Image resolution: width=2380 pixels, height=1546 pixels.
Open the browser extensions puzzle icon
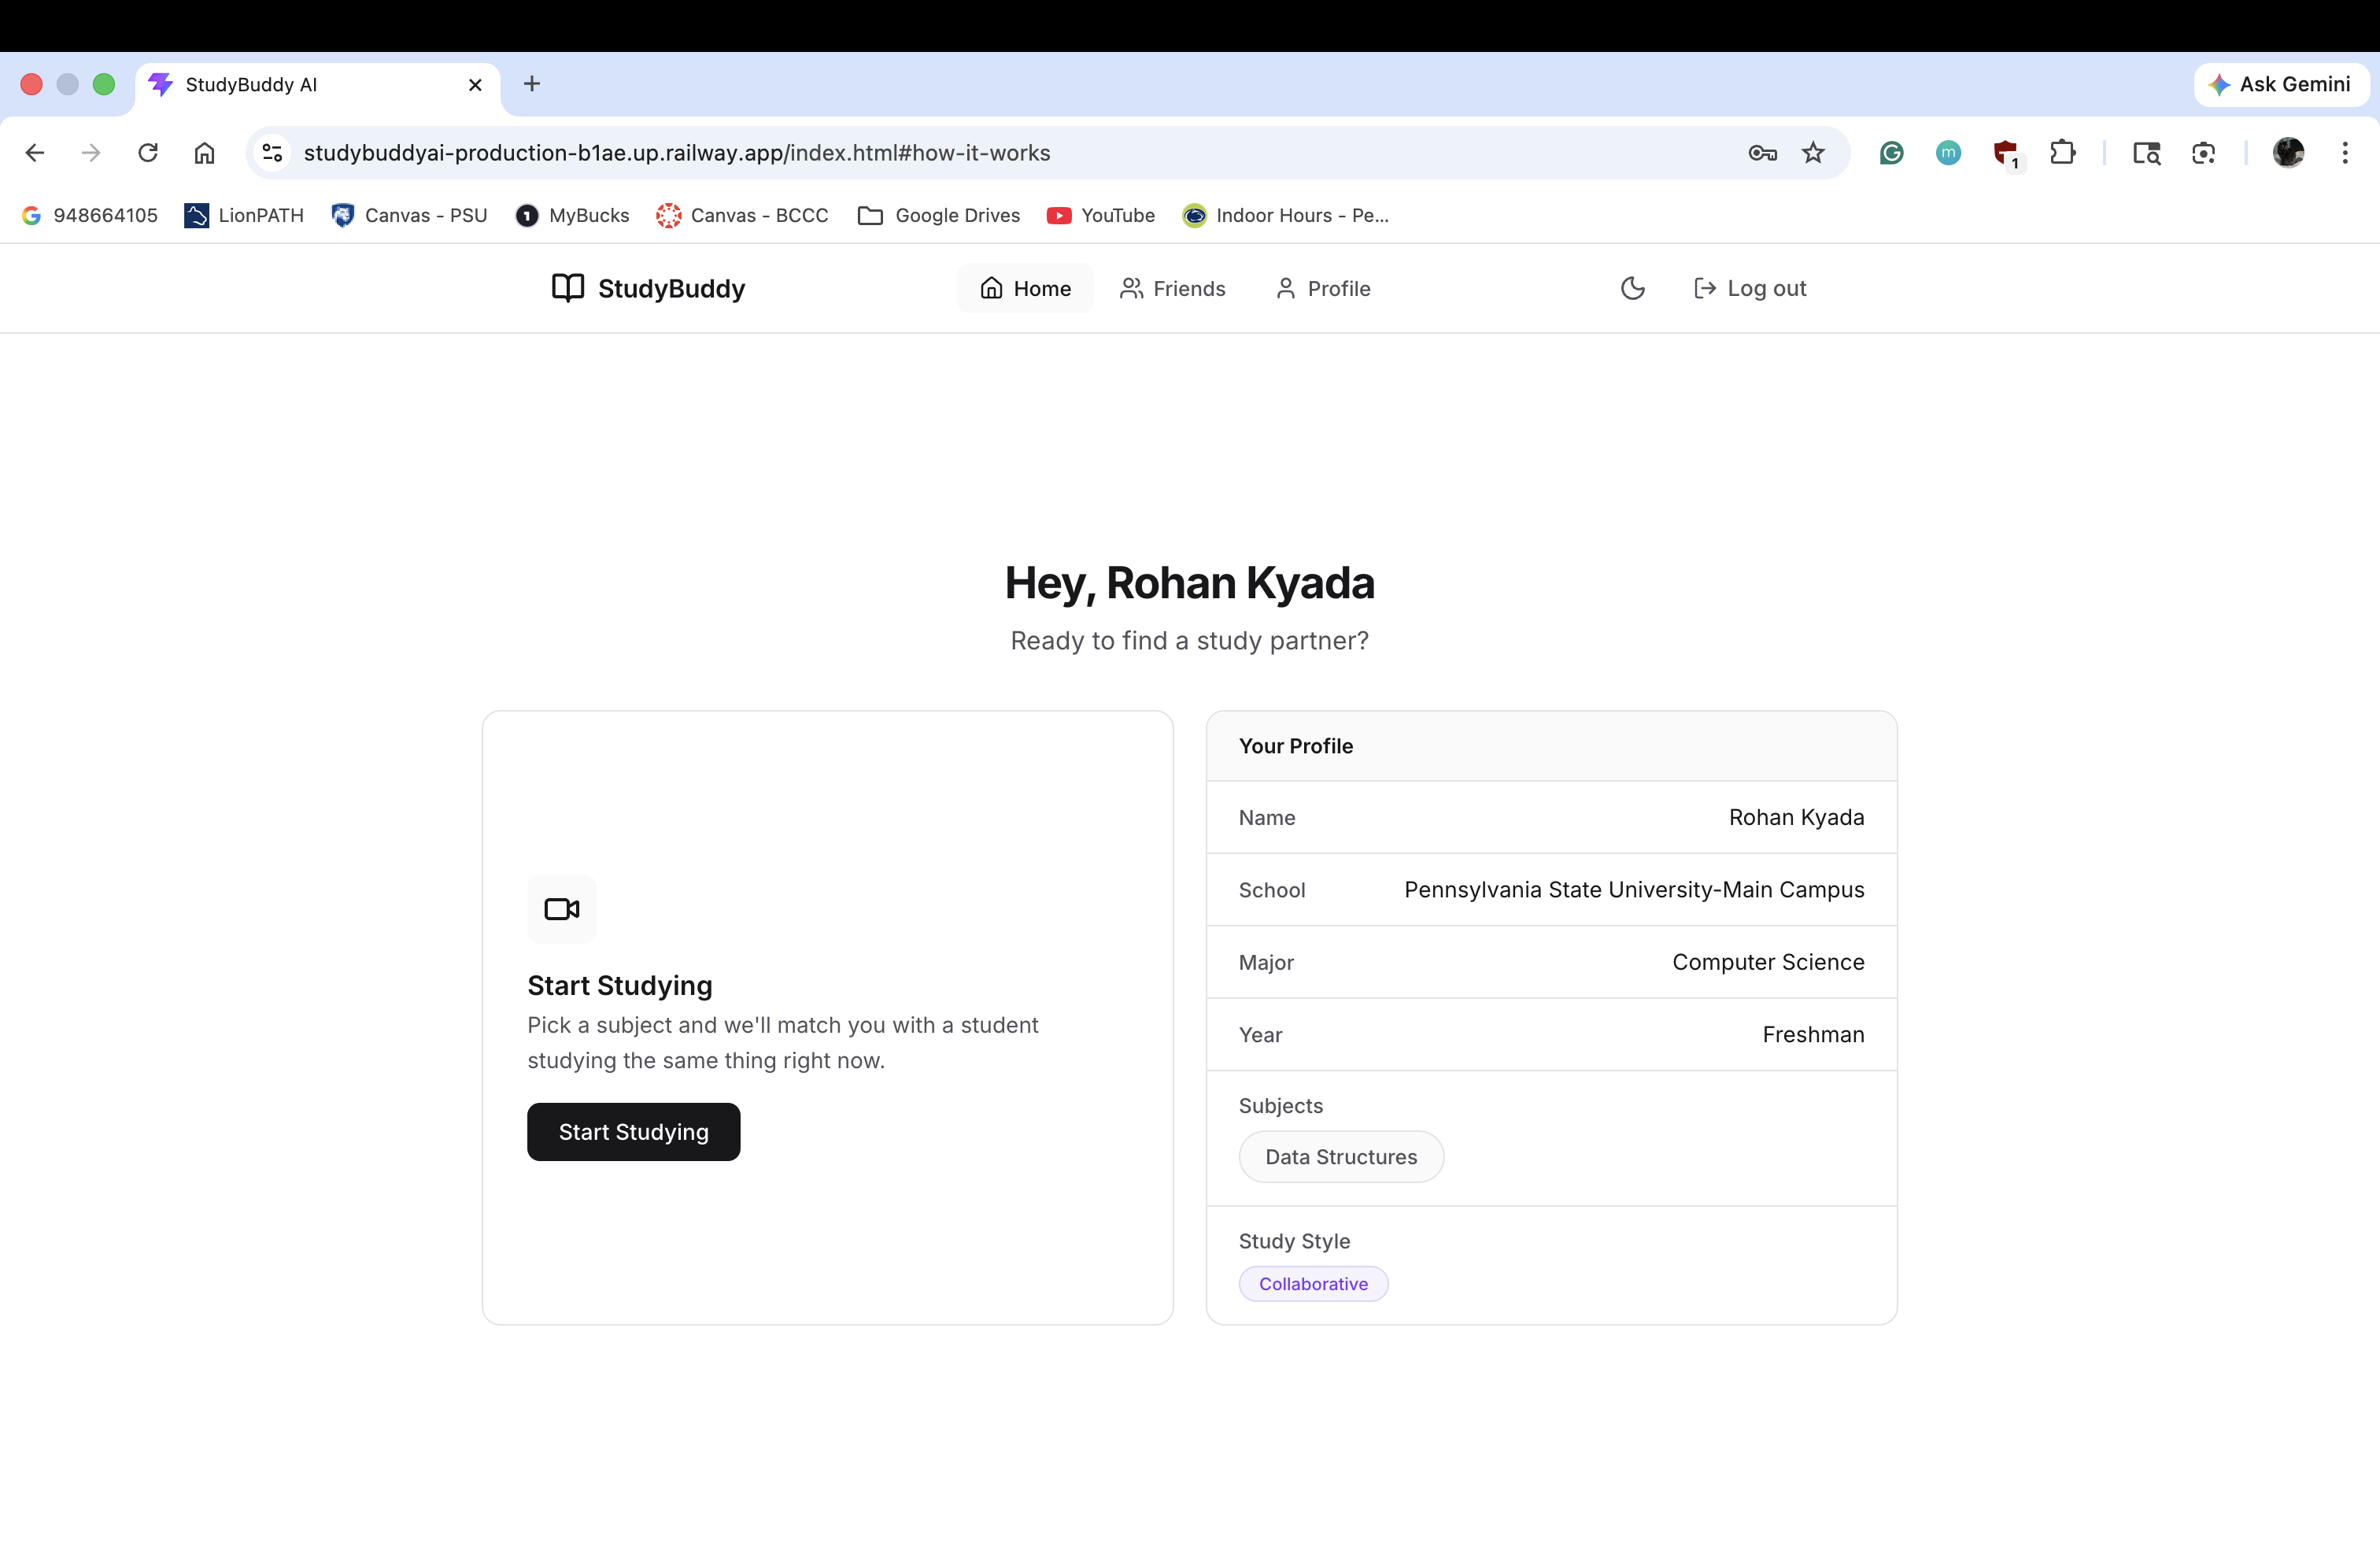click(2062, 153)
